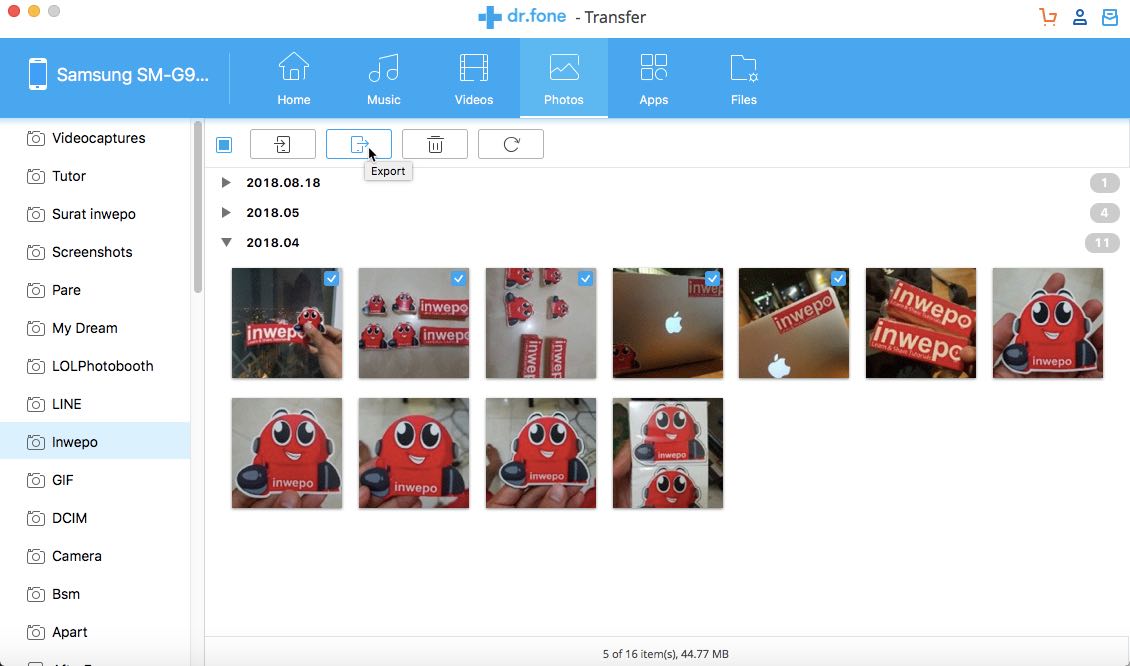Viewport: 1130px width, 666px height.
Task: Click the Samsung phone device icon
Action: coord(37,74)
